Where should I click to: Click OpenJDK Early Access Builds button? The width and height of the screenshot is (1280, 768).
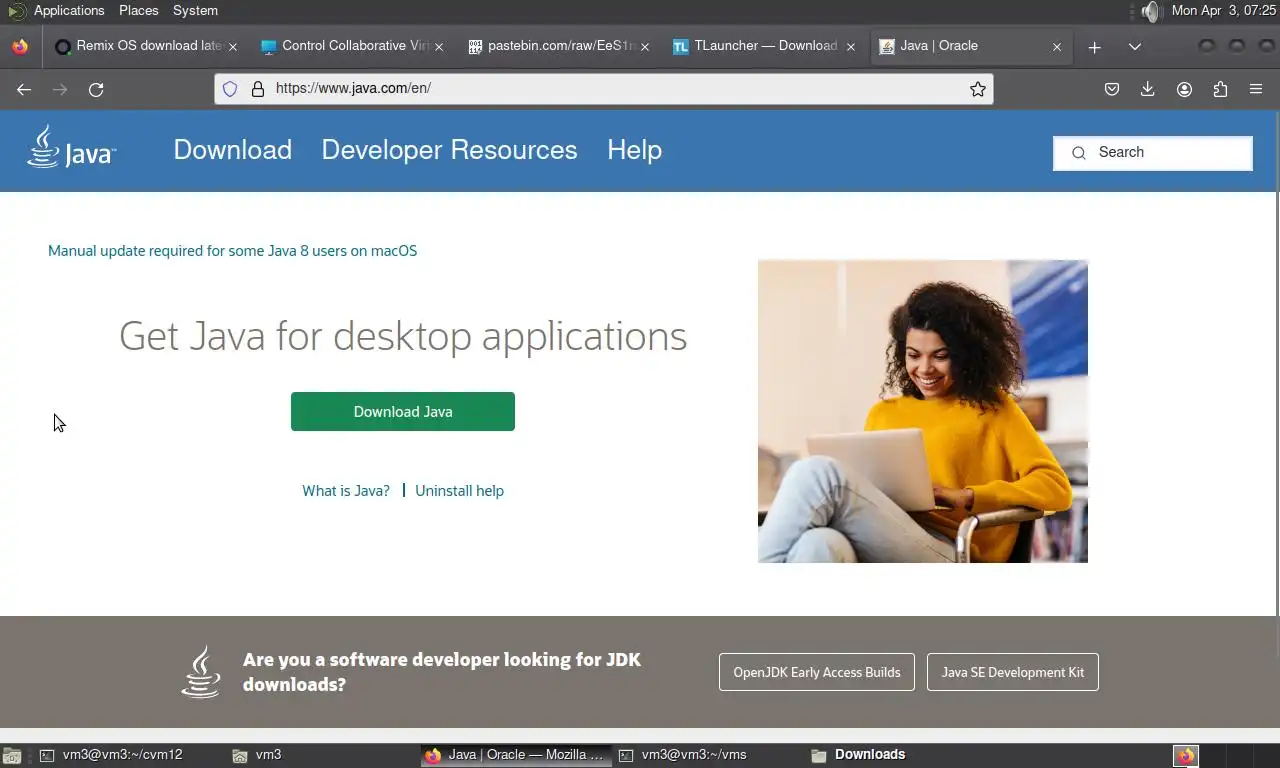tap(817, 672)
